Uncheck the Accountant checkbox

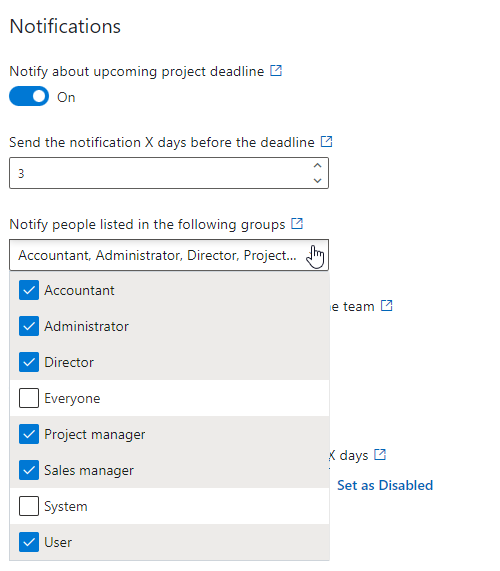tap(29, 290)
